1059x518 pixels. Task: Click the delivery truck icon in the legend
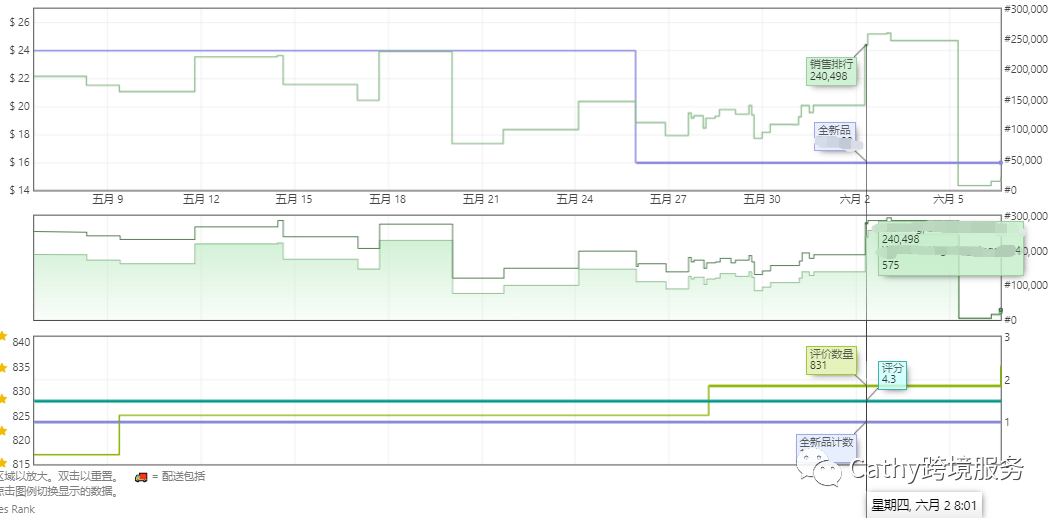coord(141,477)
